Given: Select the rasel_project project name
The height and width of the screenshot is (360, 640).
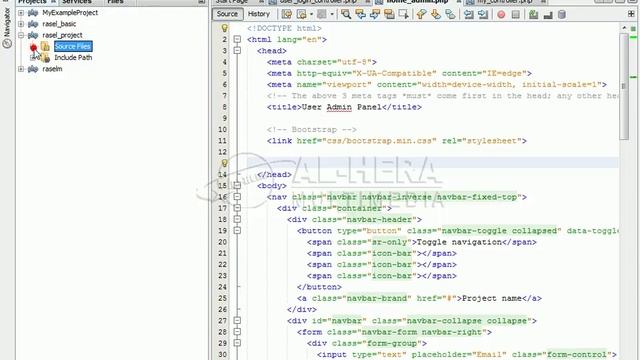Looking at the screenshot, I should coord(62,35).
